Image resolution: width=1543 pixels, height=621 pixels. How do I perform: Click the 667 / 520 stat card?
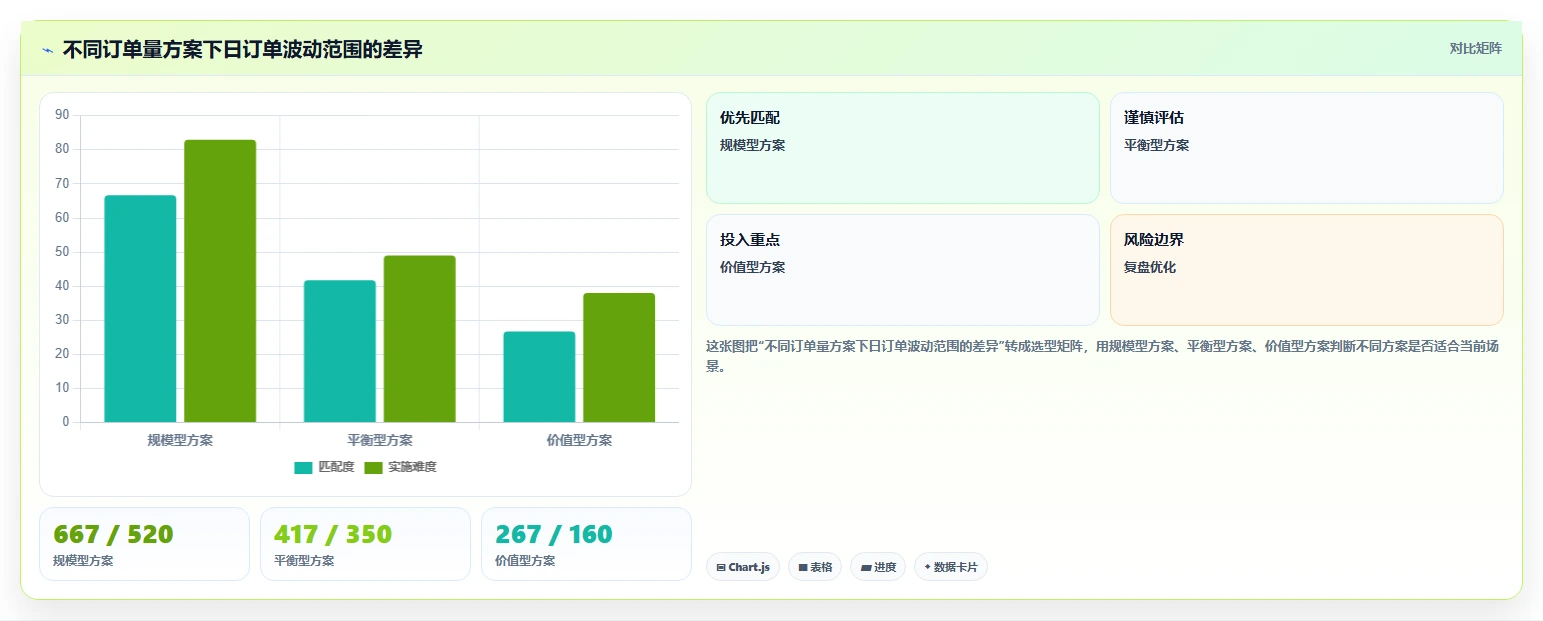pyautogui.click(x=144, y=544)
